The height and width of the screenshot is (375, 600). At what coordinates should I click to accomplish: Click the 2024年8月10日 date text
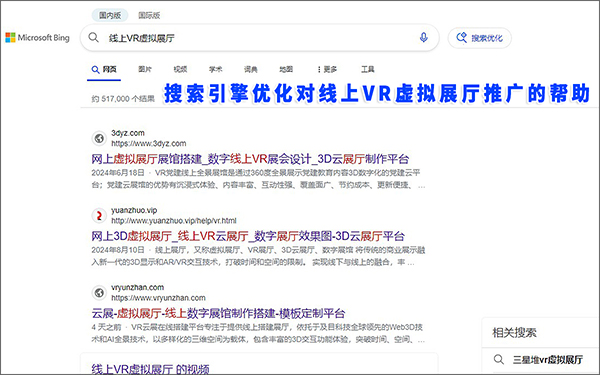point(118,250)
